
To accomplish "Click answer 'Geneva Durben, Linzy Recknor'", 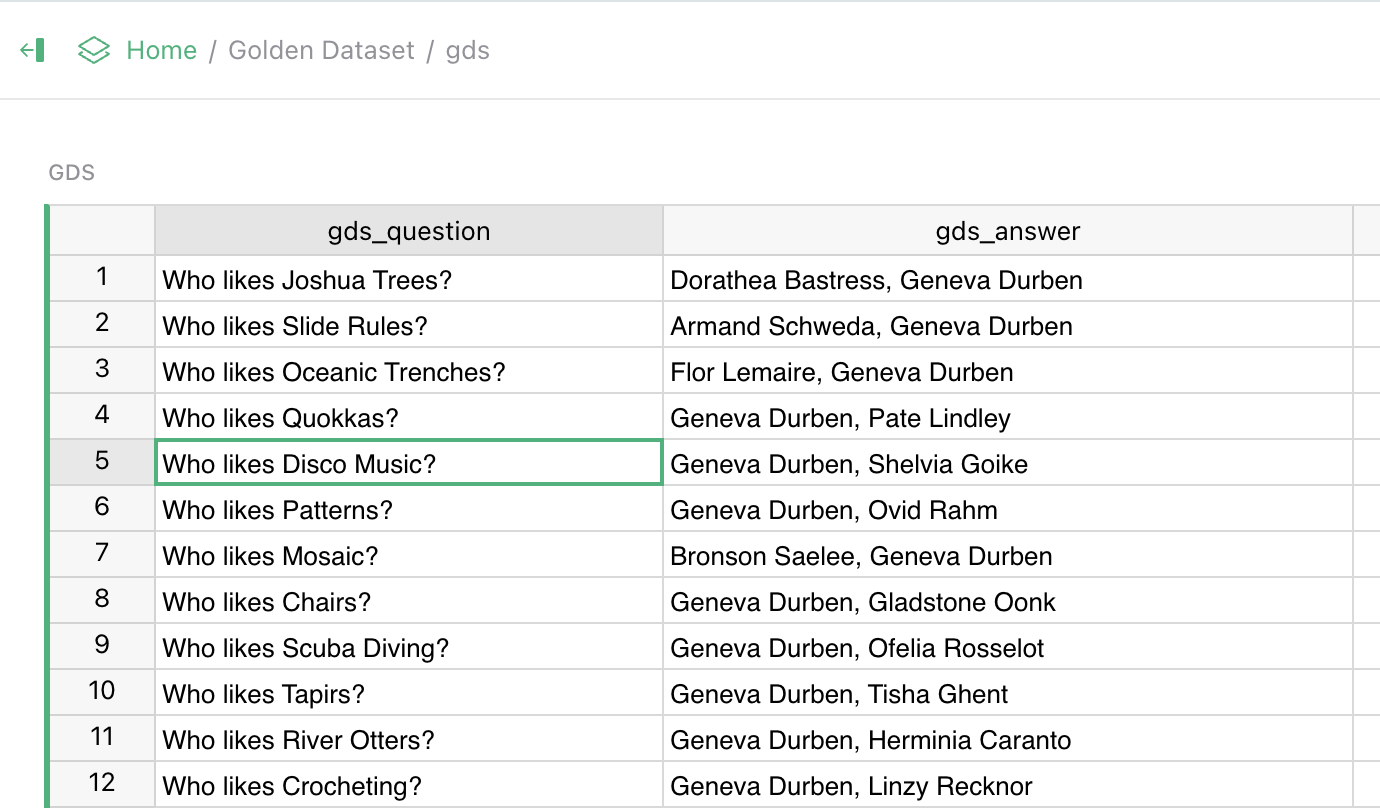I will (1007, 785).
